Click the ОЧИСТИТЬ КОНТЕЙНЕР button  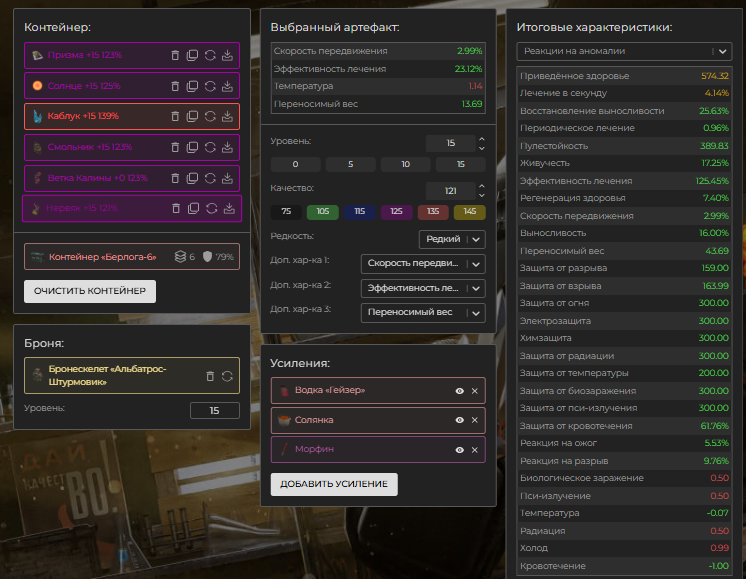(x=90, y=291)
